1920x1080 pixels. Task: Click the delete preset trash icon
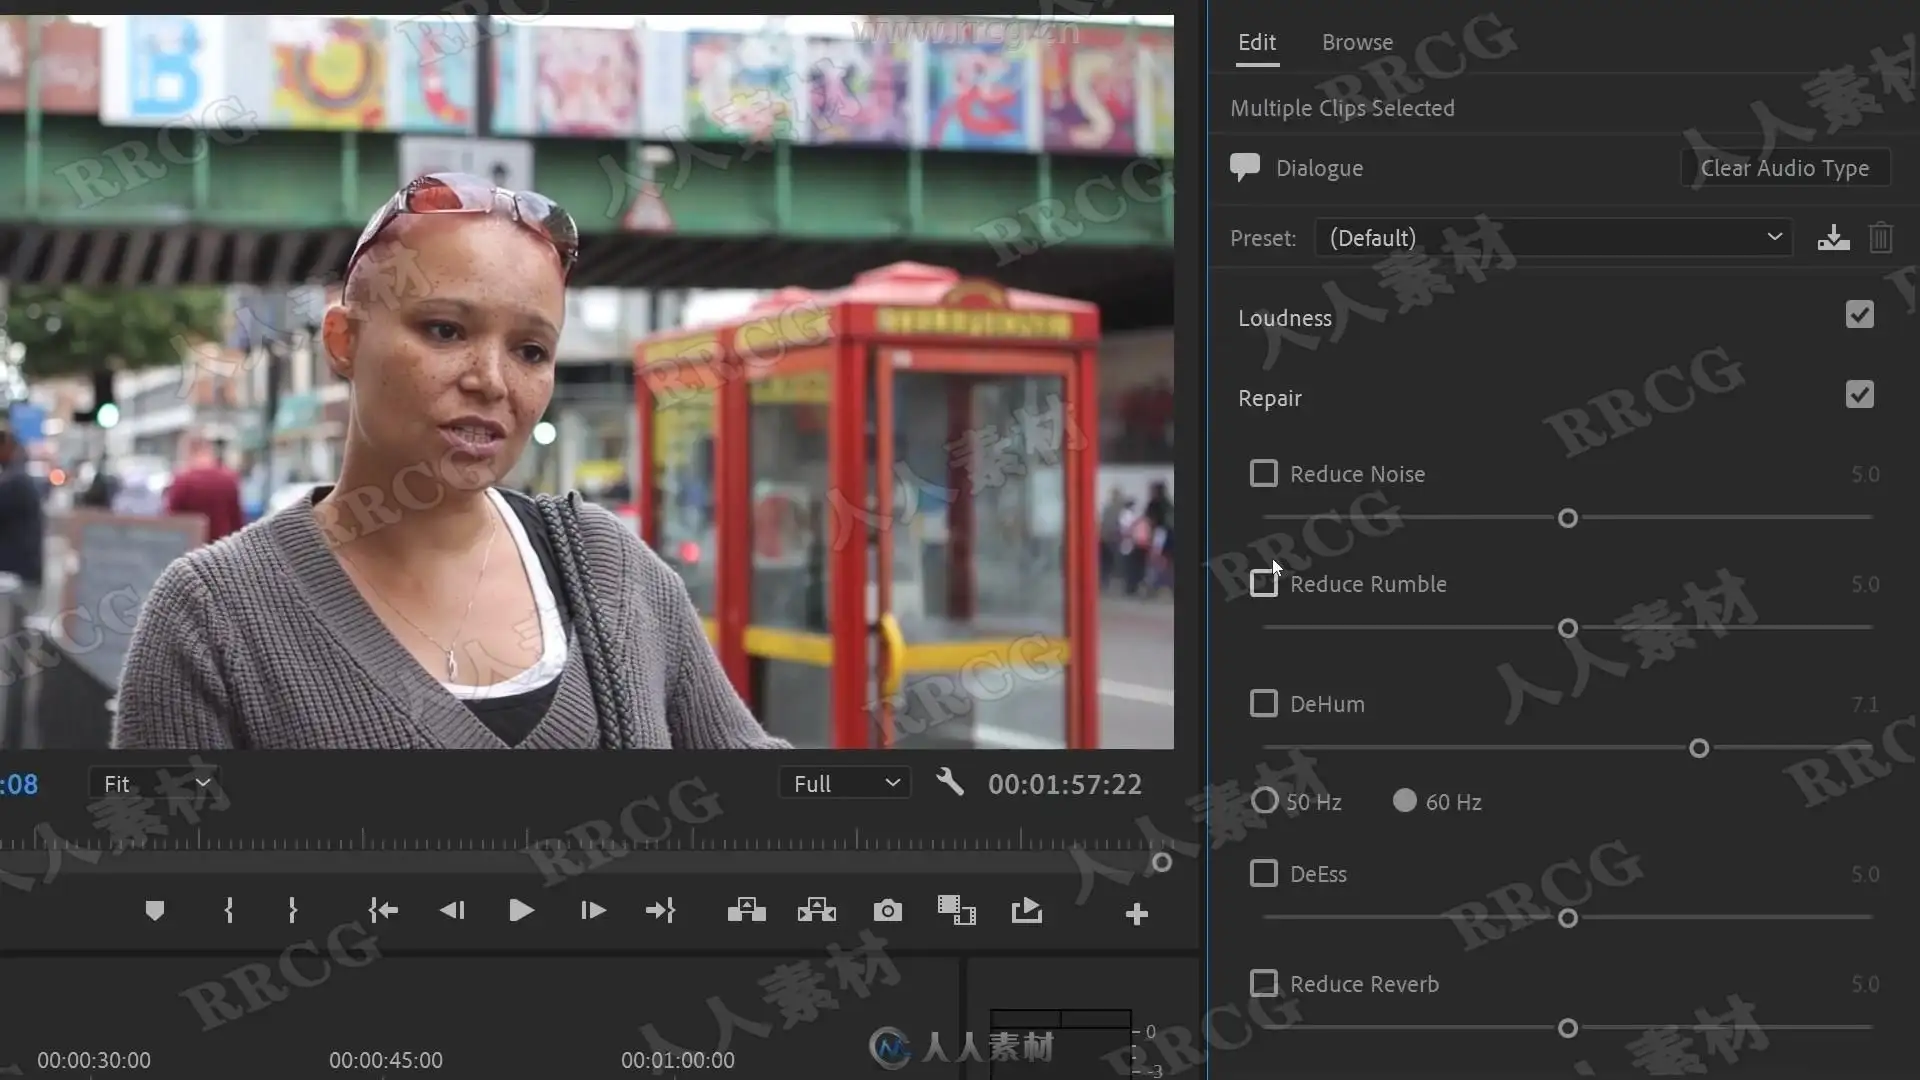pos(1880,238)
